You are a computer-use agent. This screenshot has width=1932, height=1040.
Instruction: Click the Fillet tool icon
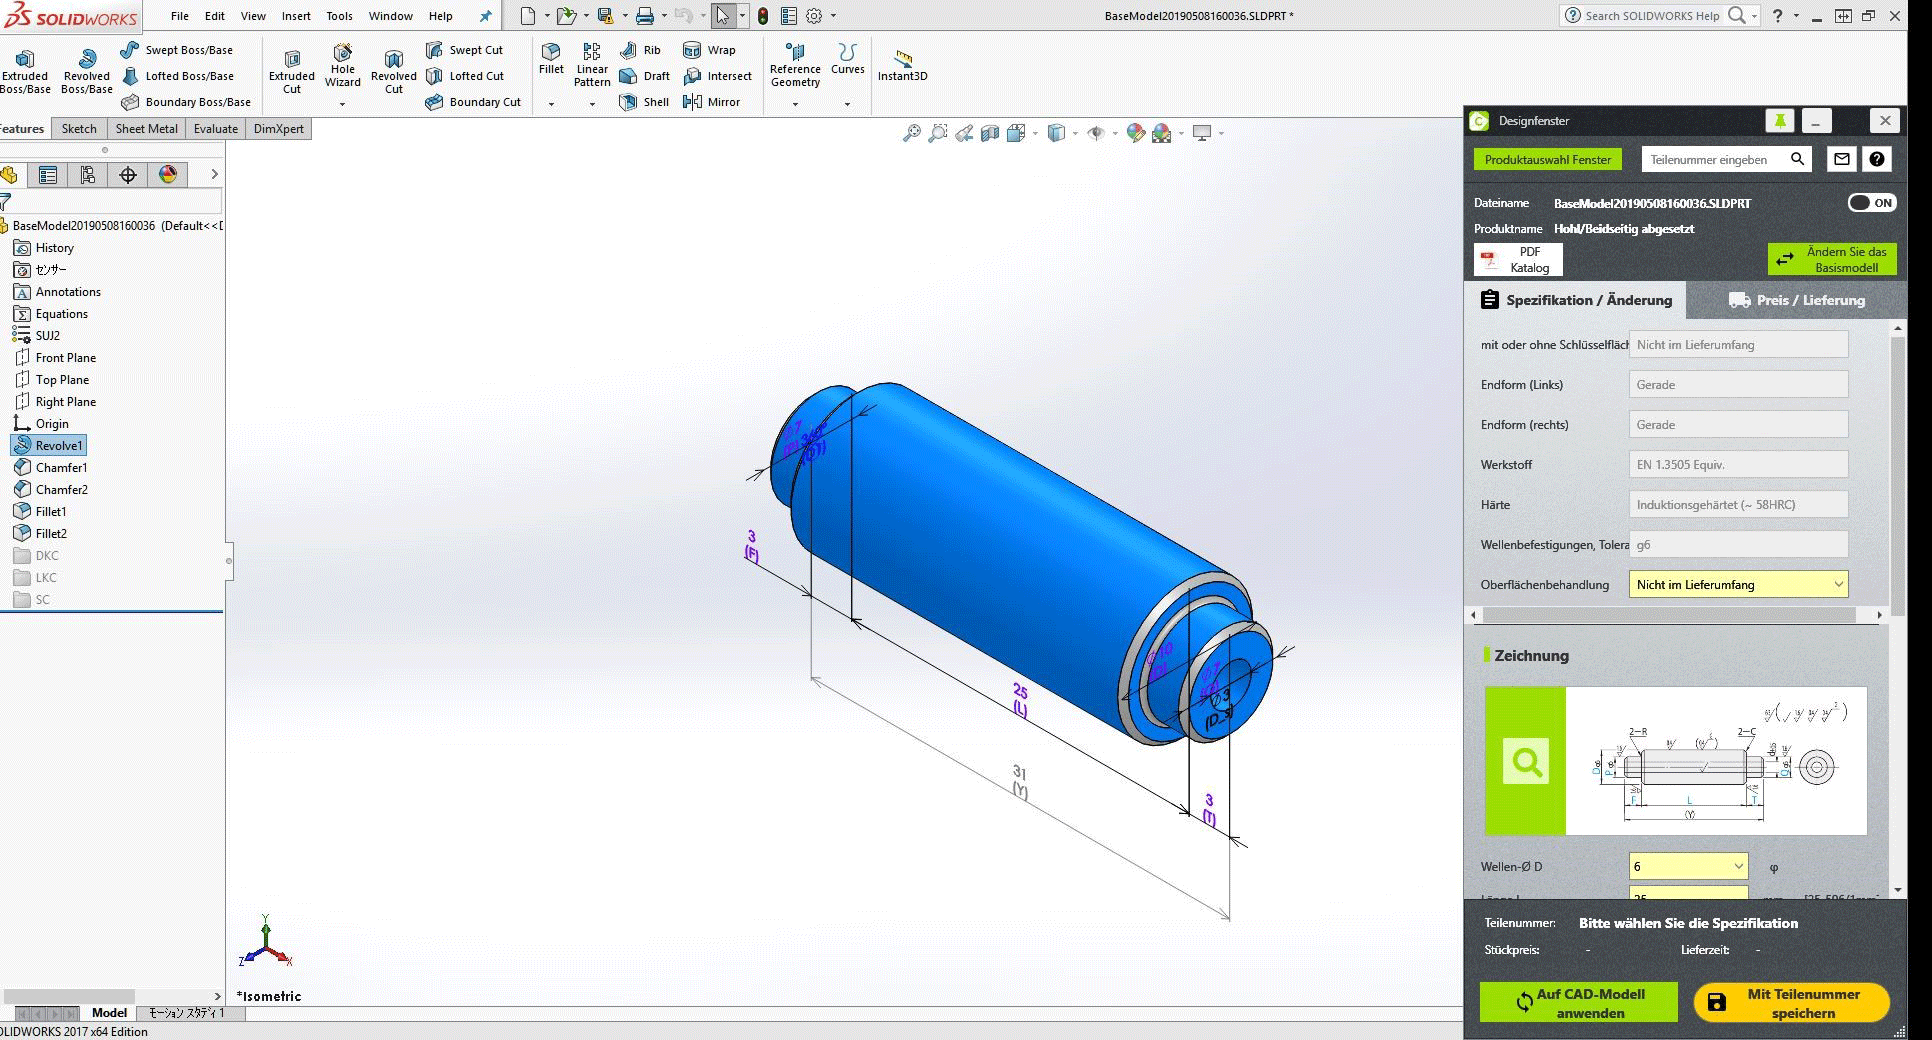pyautogui.click(x=551, y=52)
